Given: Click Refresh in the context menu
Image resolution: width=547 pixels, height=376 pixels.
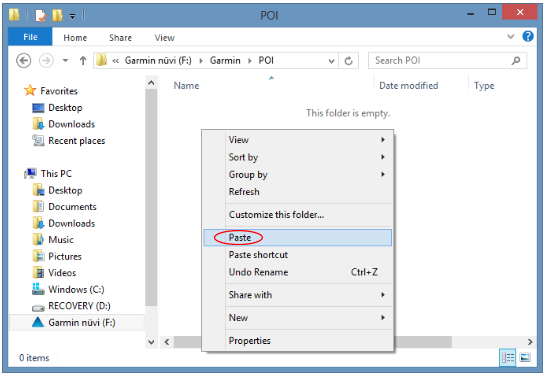Looking at the screenshot, I should (298, 192).
